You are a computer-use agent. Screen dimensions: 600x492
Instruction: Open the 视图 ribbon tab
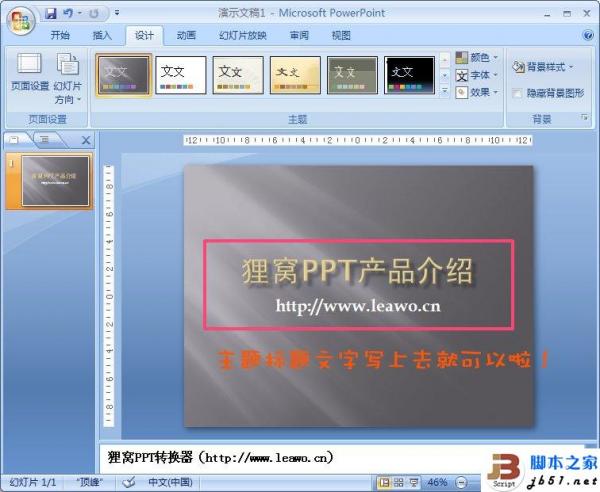pos(341,36)
